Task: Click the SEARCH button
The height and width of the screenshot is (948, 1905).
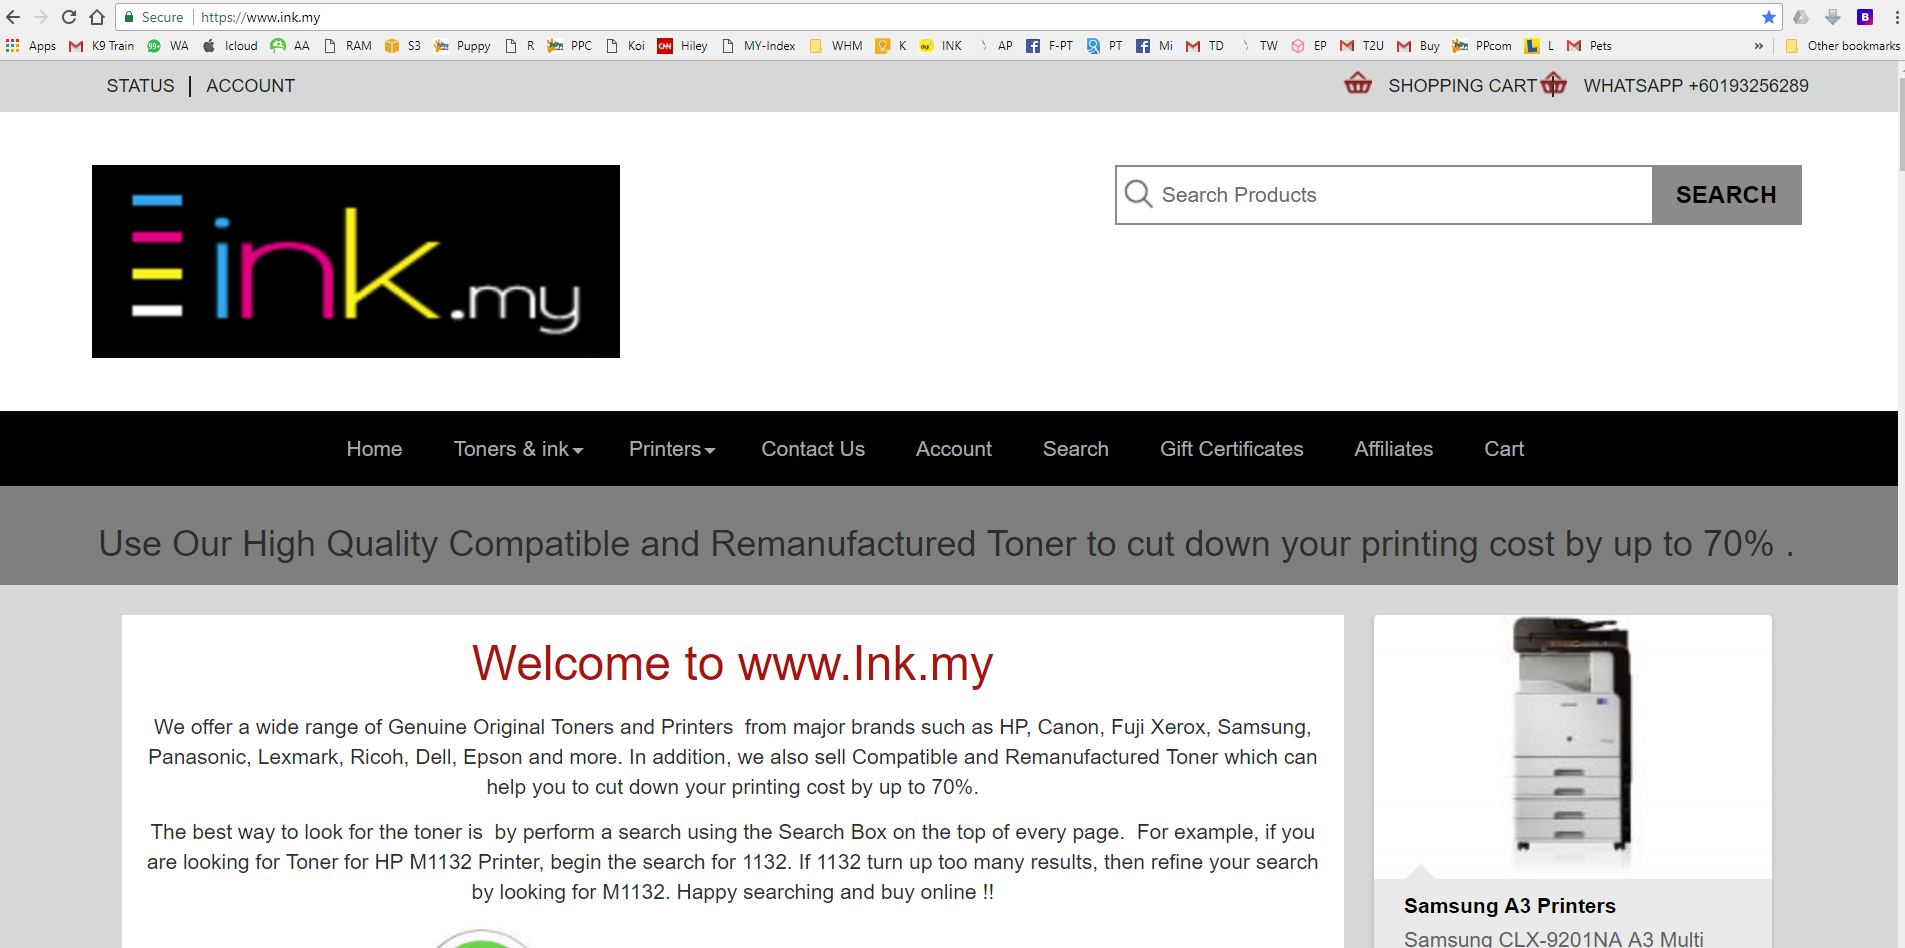Action: (x=1727, y=195)
